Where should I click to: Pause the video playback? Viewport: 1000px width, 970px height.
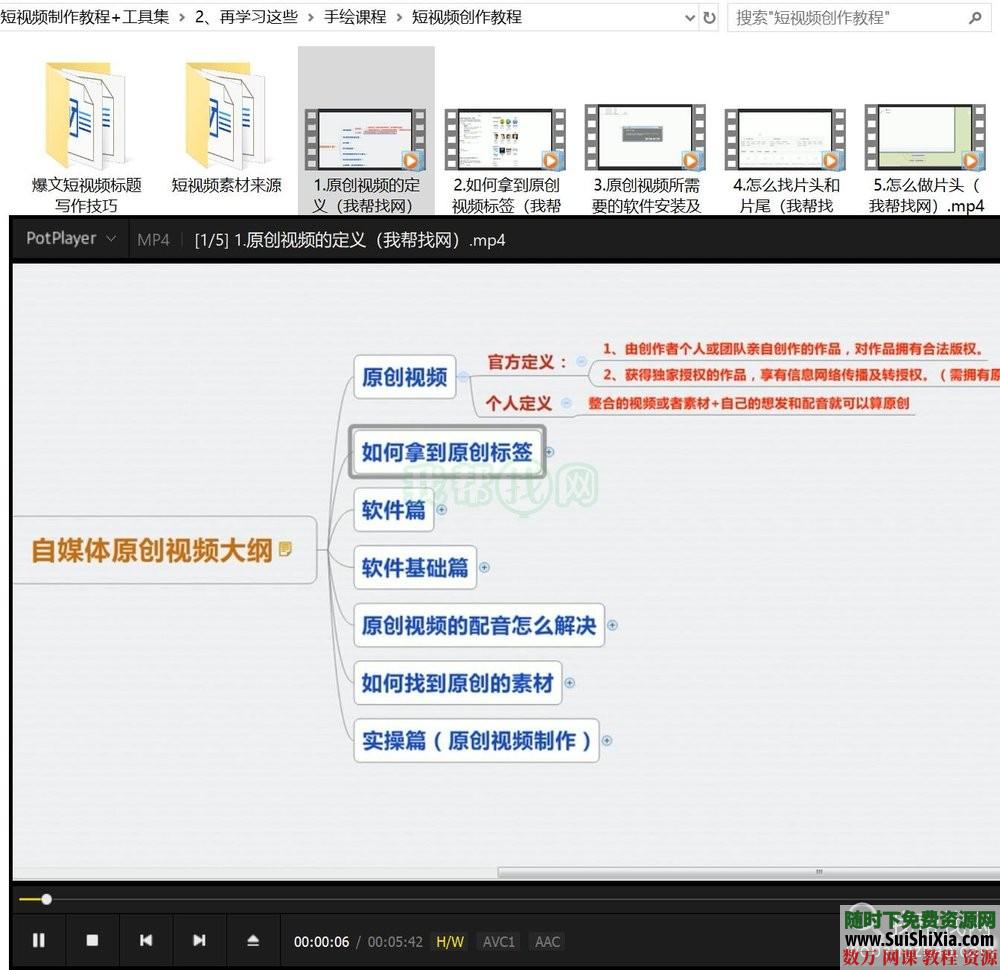coord(39,941)
